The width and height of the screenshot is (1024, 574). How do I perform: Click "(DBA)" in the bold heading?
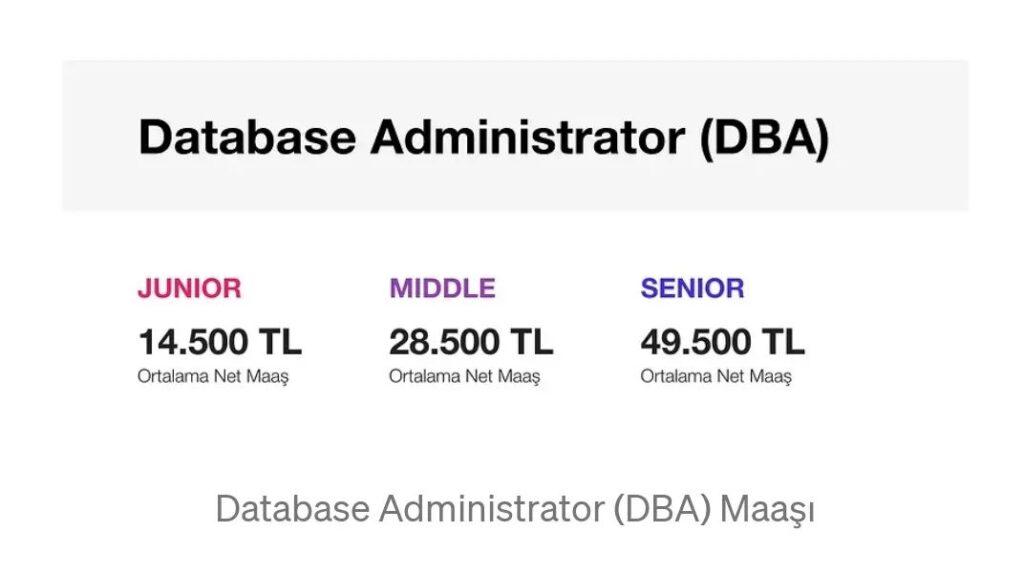763,137
